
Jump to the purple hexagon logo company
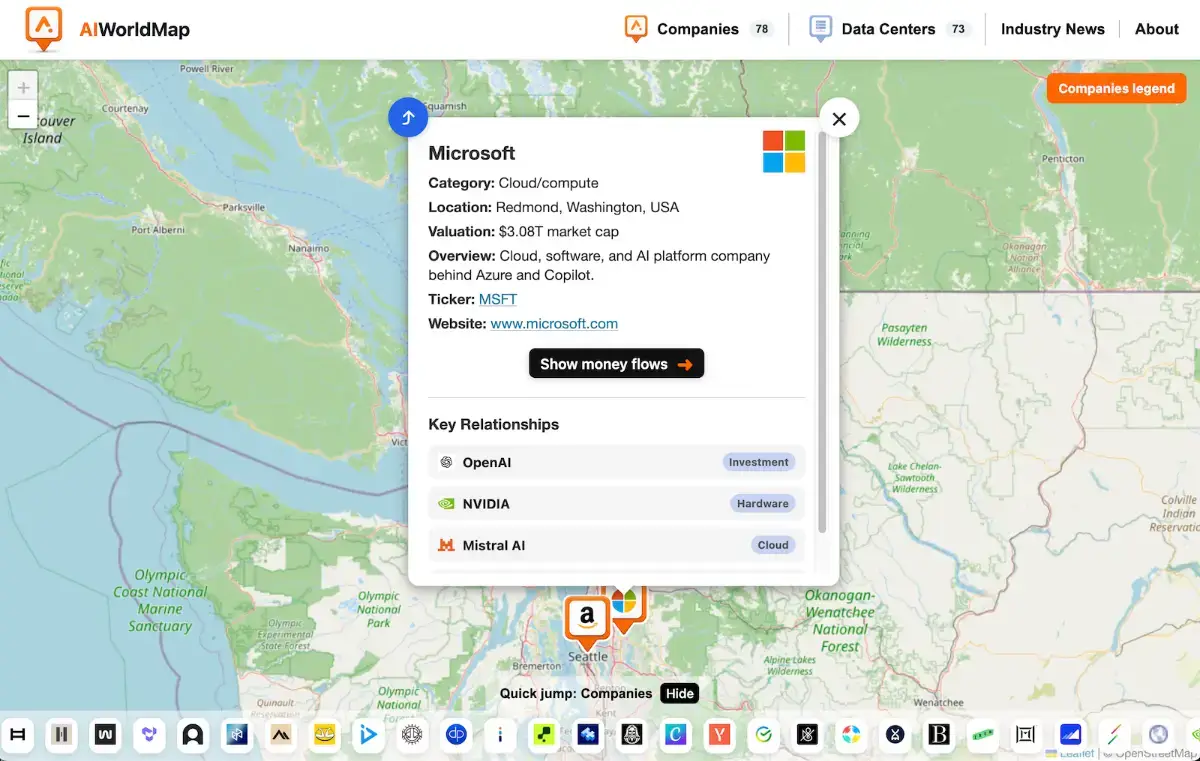coord(149,735)
